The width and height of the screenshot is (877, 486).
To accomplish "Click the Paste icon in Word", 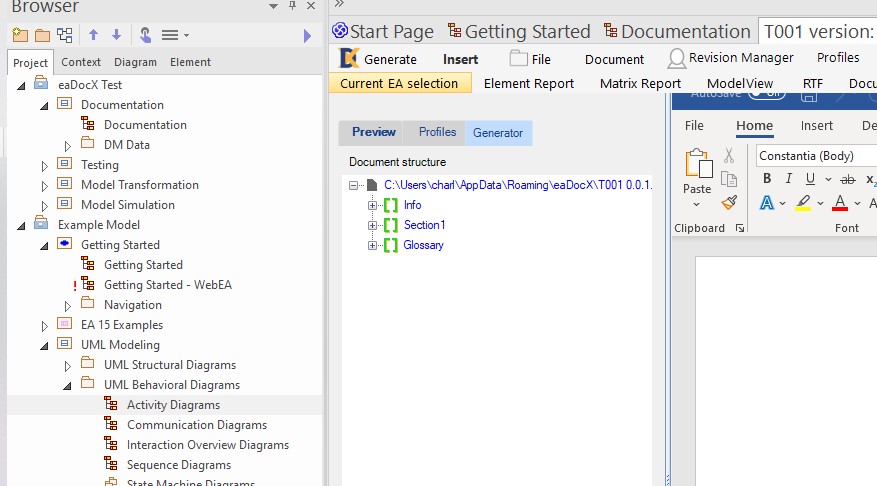I will pyautogui.click(x=698, y=164).
